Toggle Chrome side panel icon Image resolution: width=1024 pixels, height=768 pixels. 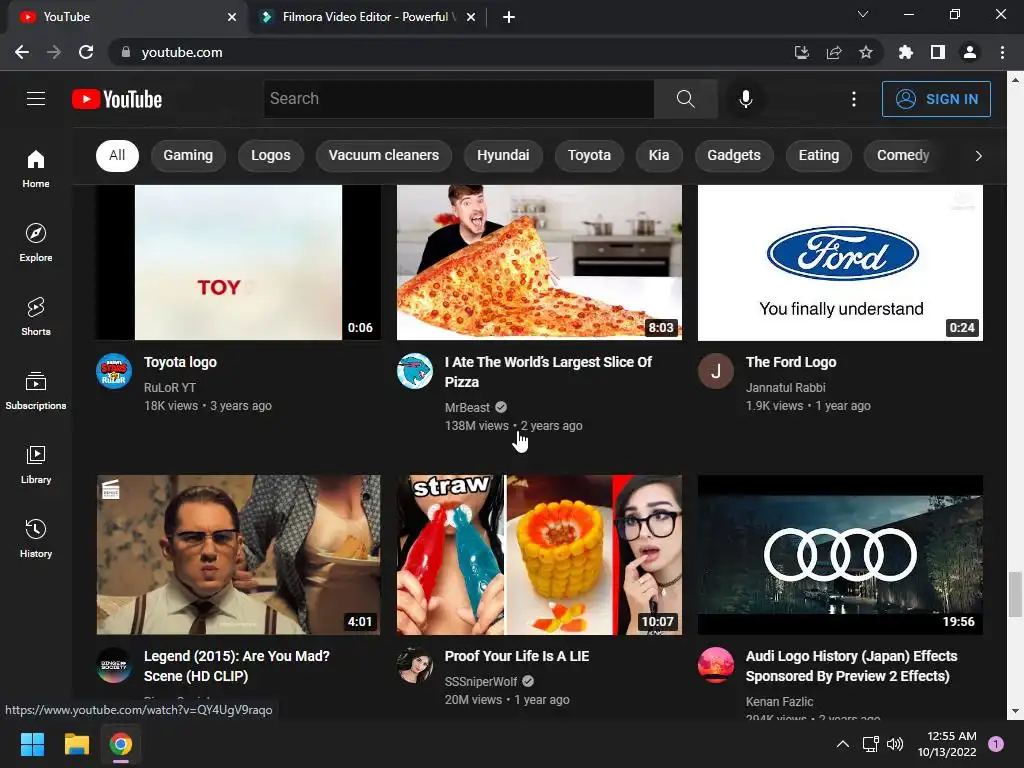pos(938,52)
